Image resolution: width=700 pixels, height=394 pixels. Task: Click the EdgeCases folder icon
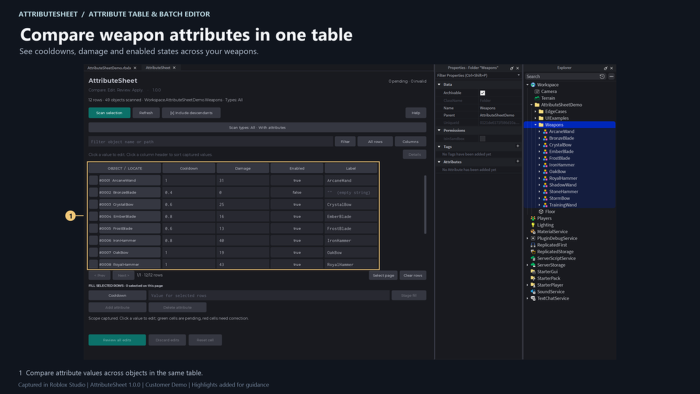(x=541, y=112)
